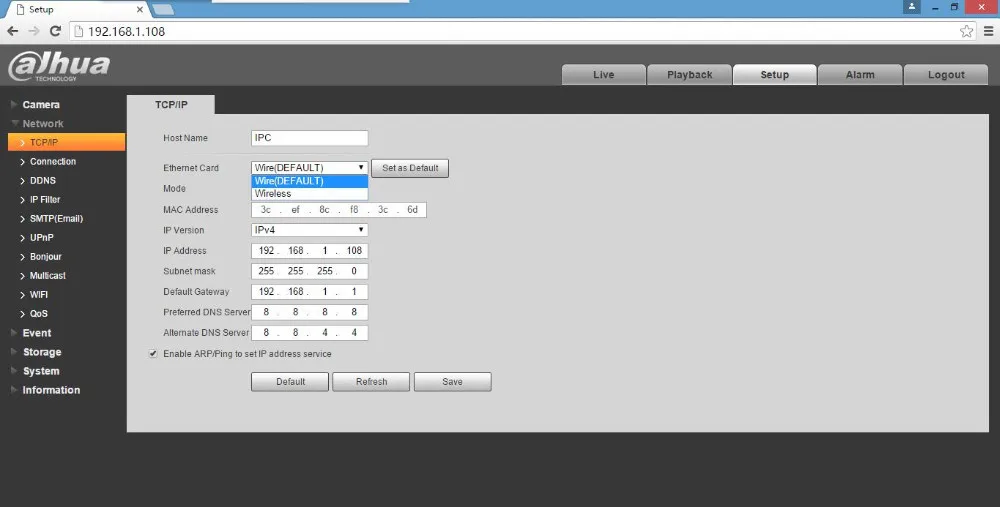Open the Ethernet Card dropdown
1000x507 pixels.
click(x=309, y=168)
